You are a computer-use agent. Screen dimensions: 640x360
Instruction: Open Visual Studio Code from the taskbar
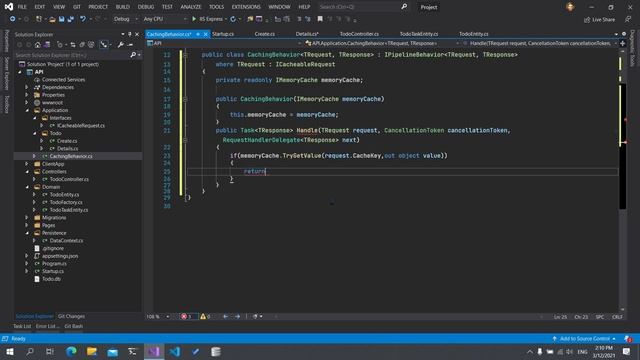[x=174, y=351]
